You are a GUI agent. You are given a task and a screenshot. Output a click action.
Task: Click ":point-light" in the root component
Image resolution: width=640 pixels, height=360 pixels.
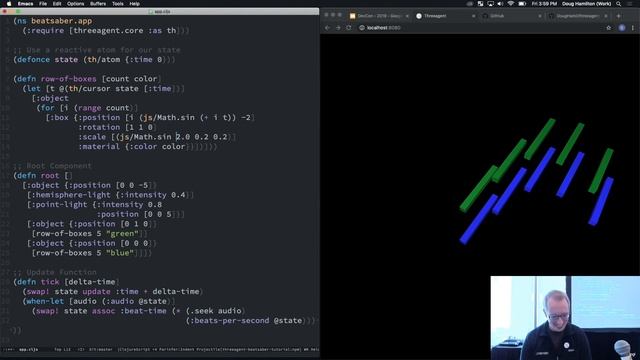59,204
